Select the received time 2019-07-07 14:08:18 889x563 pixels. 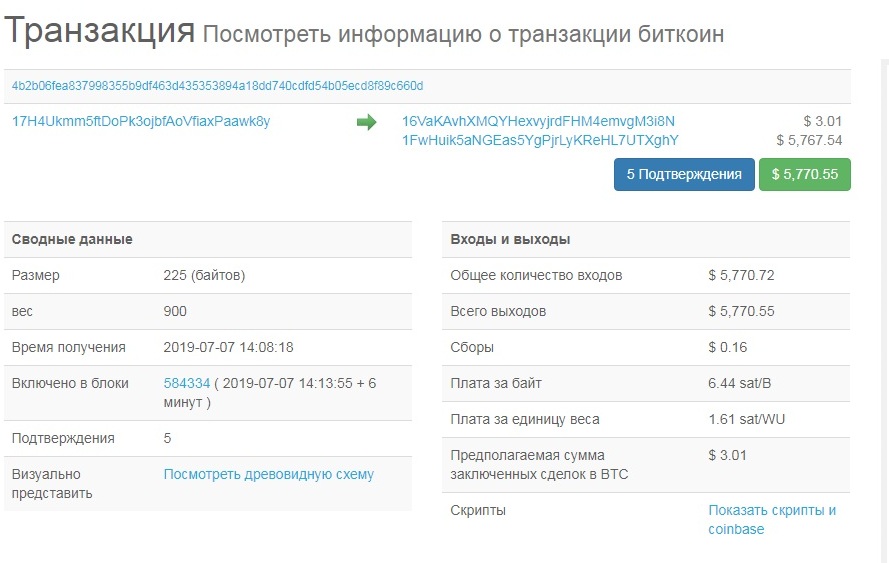[x=228, y=347]
